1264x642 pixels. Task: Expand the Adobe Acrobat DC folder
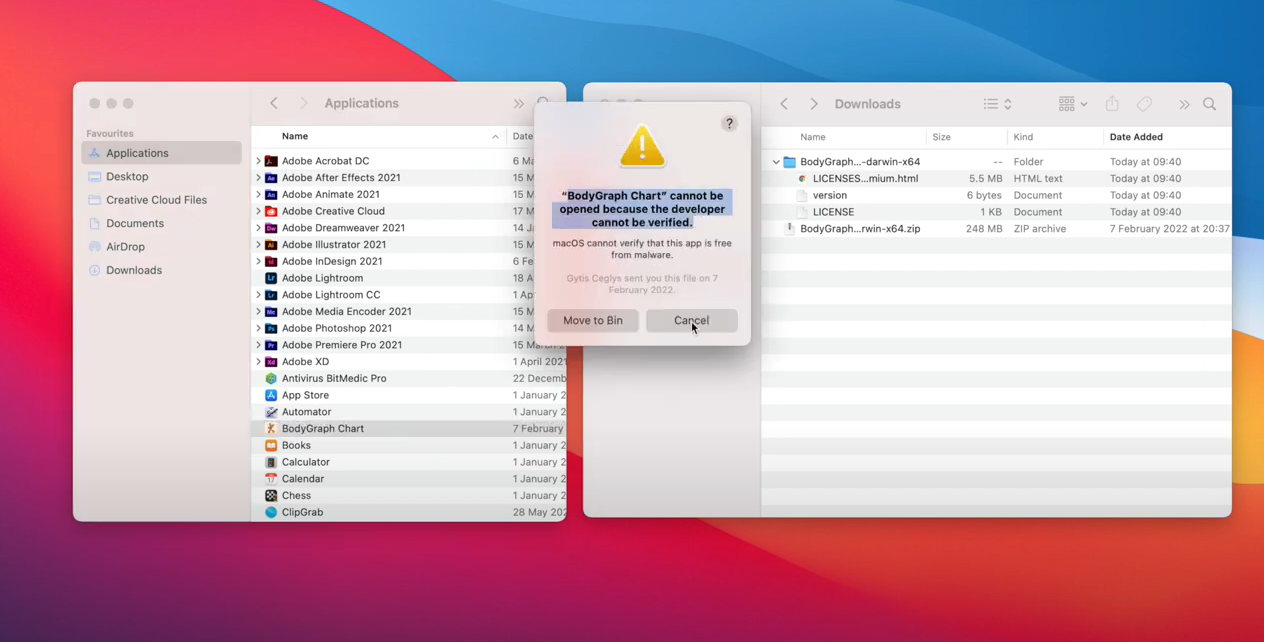258,161
